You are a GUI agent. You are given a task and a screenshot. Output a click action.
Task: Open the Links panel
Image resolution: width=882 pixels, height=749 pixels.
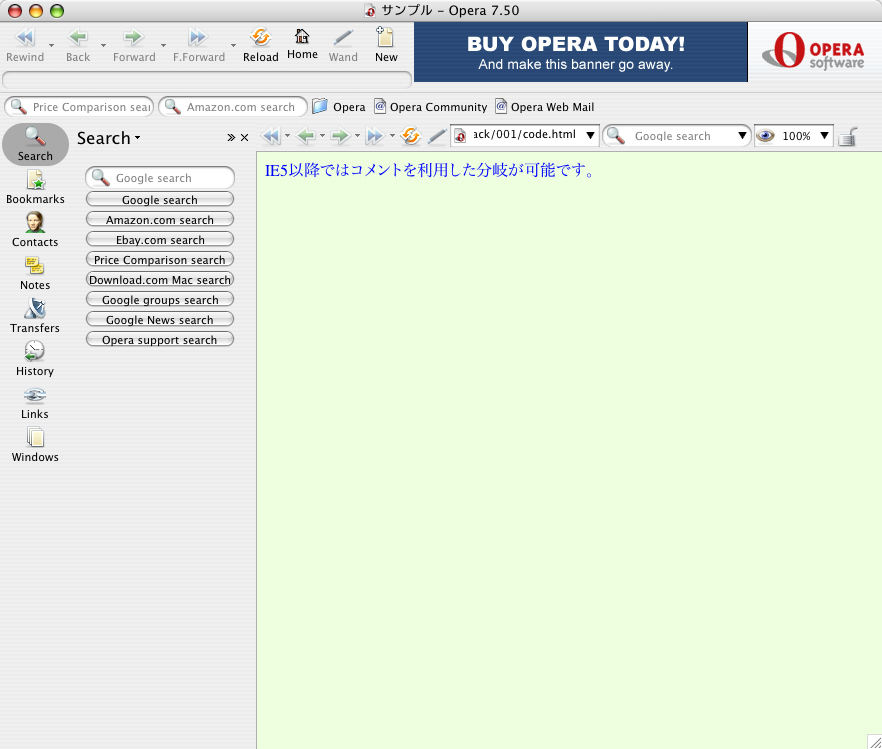(35, 401)
